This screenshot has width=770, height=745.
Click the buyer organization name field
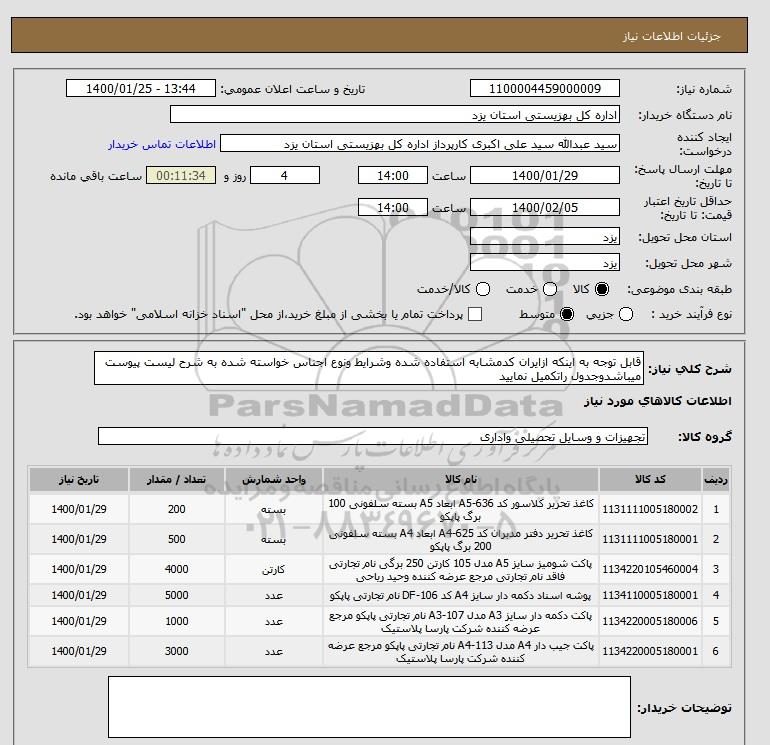click(x=395, y=114)
